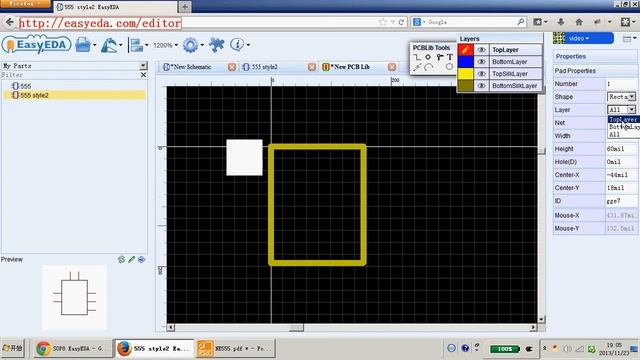640x360 pixels.
Task: Select the Track tool in PCBLib Tools
Action: click(x=417, y=57)
